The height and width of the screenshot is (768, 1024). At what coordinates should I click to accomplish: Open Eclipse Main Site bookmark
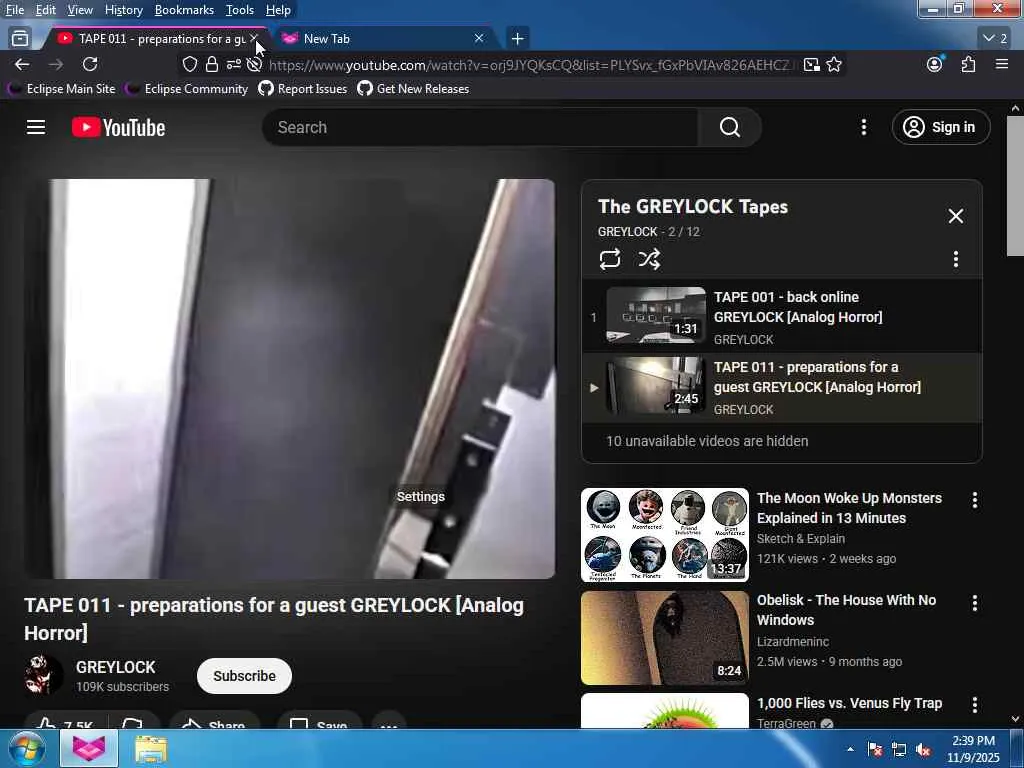click(x=62, y=89)
